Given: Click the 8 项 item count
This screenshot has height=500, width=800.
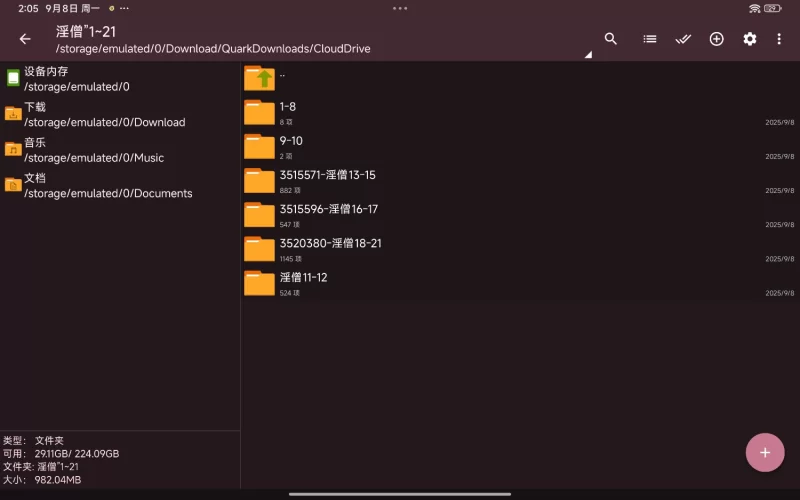Looking at the screenshot, I should [286, 122].
